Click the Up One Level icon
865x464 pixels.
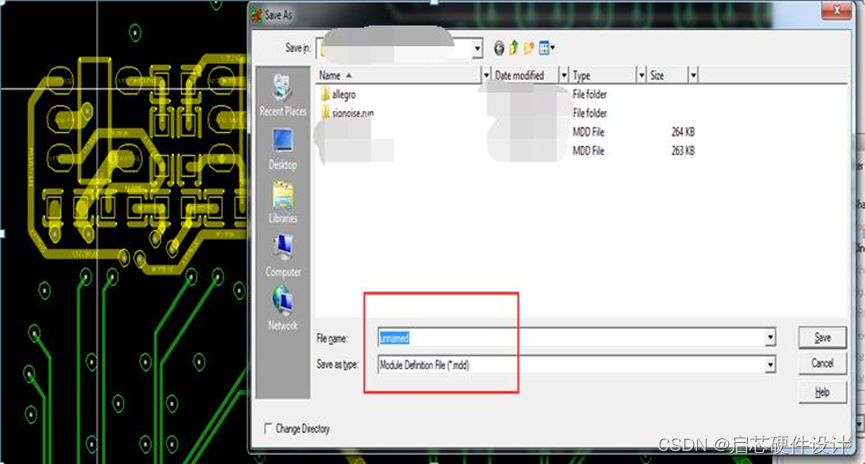point(514,47)
